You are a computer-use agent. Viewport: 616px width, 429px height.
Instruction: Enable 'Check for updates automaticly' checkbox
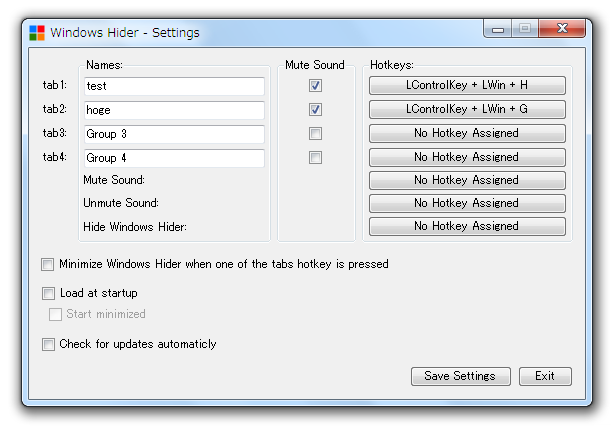(48, 345)
